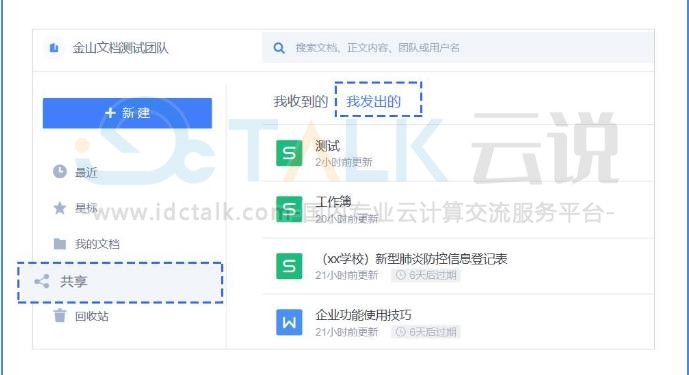Click the spreadsheet icon of 工作簿

[x=289, y=209]
